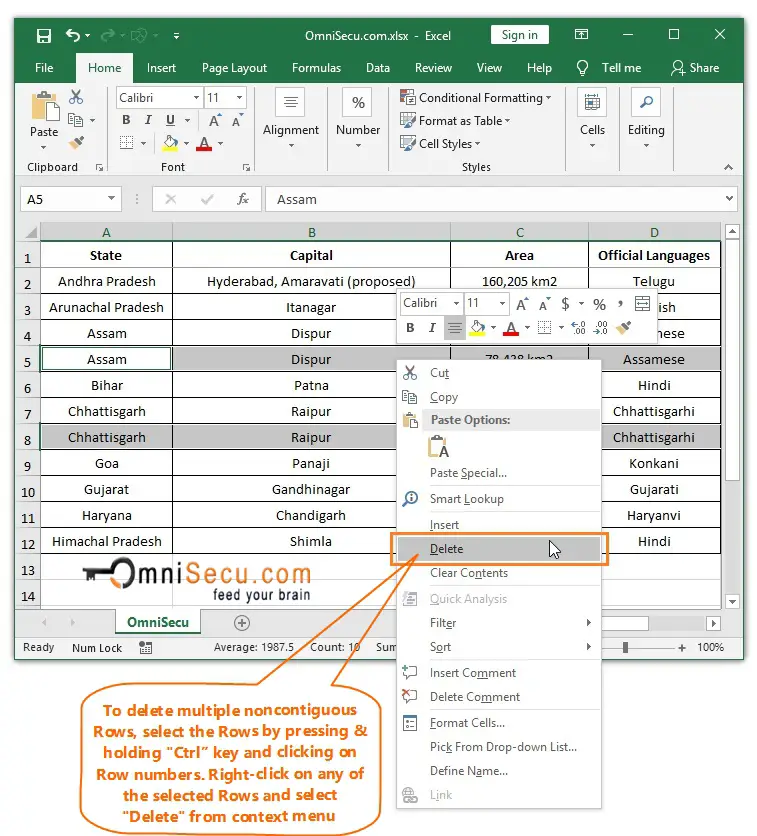The width and height of the screenshot is (757, 836).
Task: Open the Name Box dropdown arrow
Action: pos(111,198)
